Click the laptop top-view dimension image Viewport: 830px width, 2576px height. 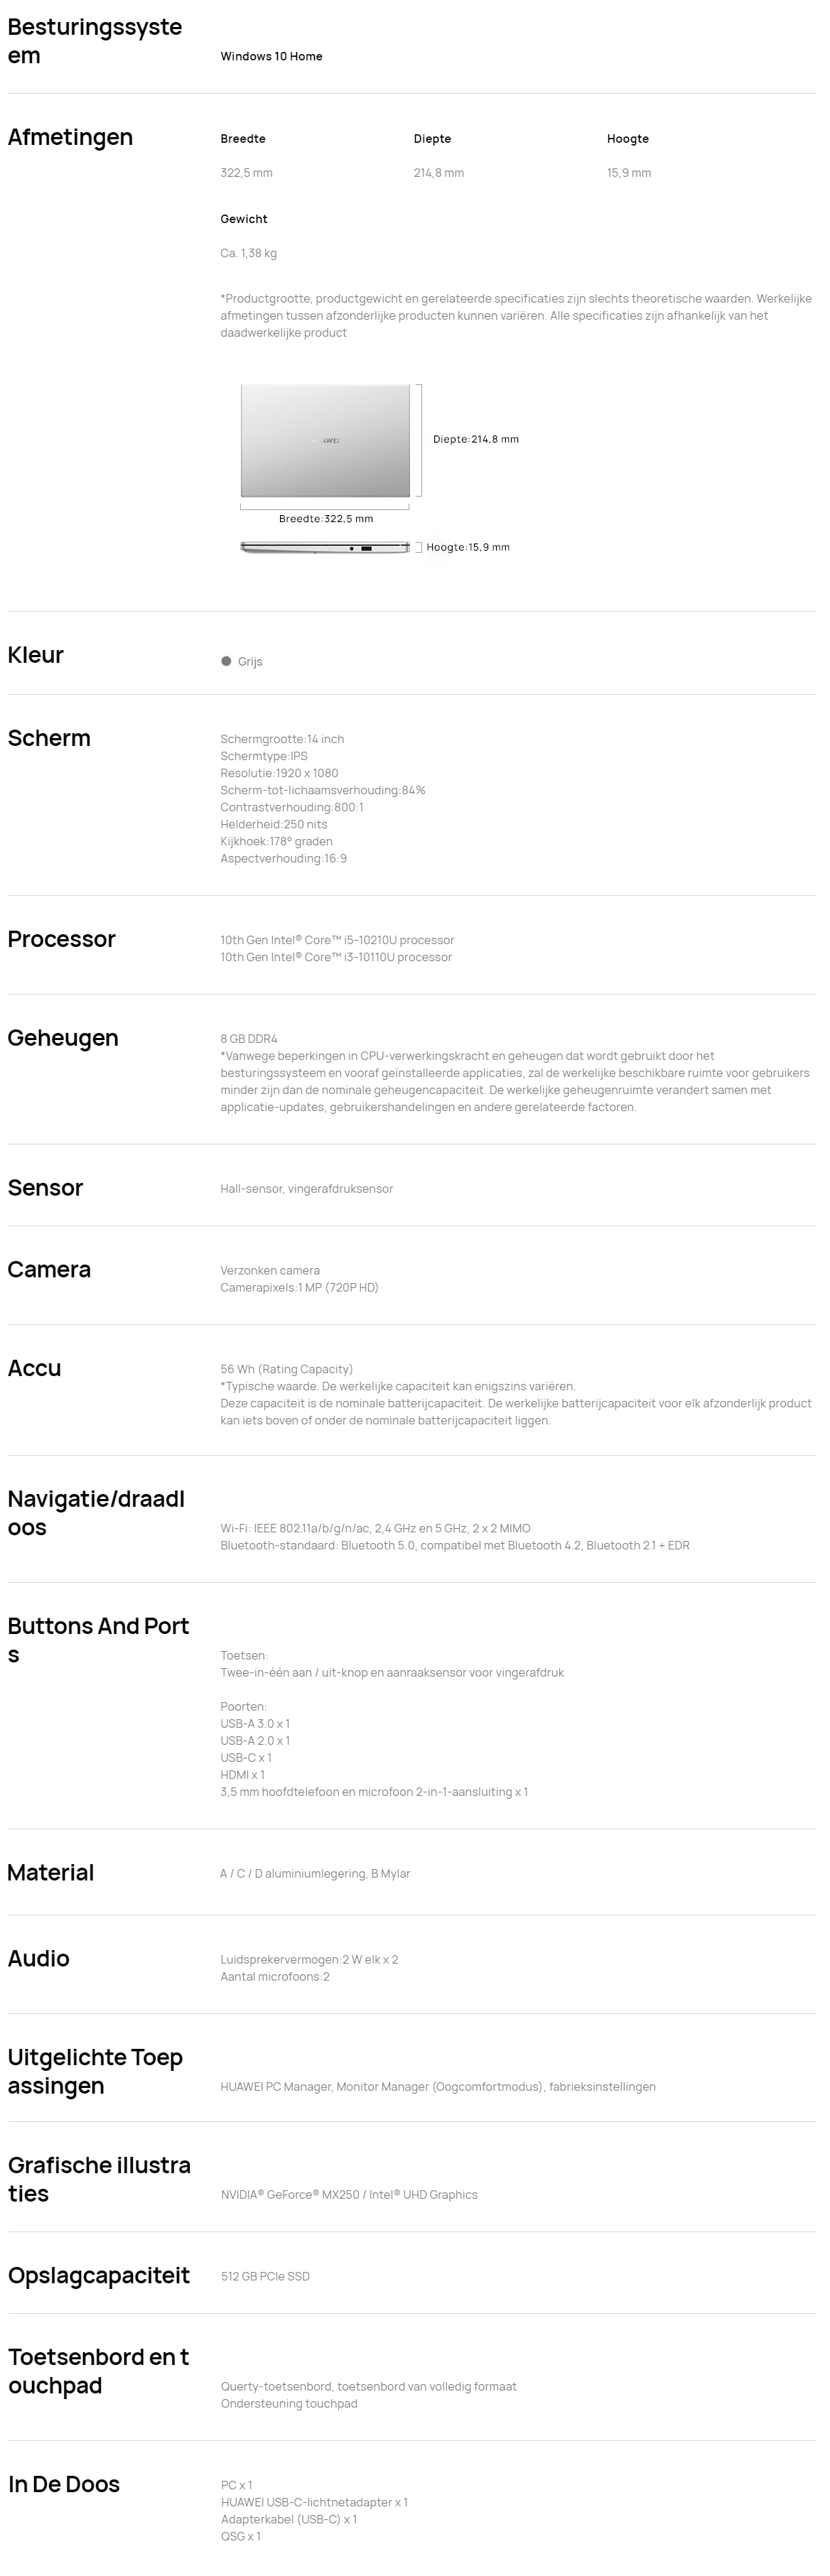(325, 440)
